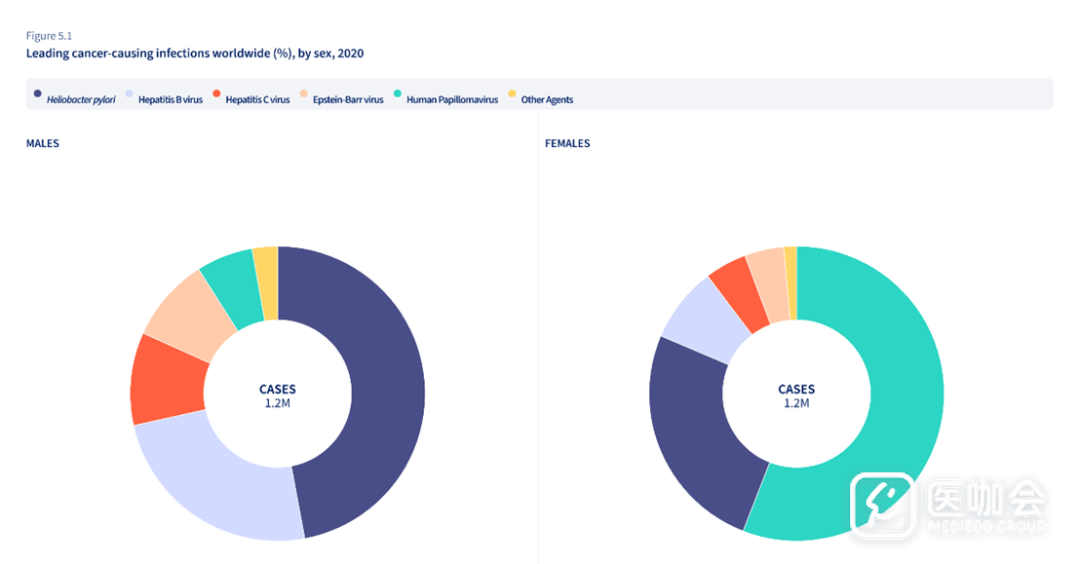Click the yellow Other Agents slice in Males chart
This screenshot has height=564, width=1080.
tap(267, 284)
